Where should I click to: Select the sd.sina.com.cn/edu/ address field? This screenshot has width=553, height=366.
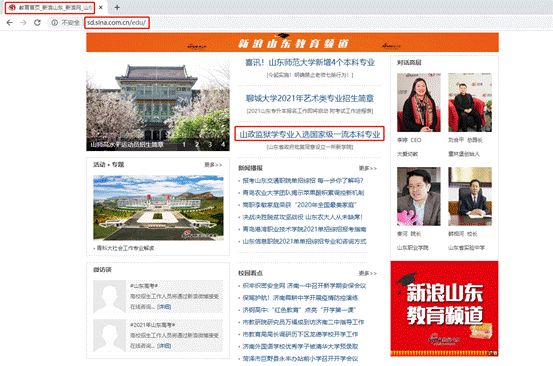pyautogui.click(x=117, y=23)
